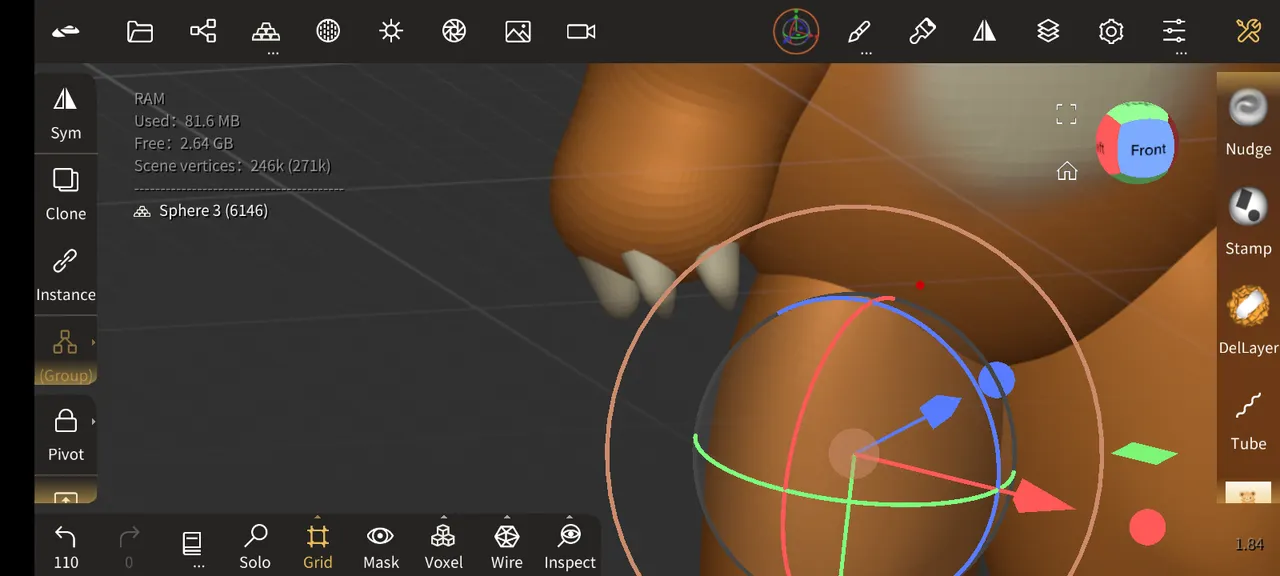The height and width of the screenshot is (576, 1280).
Task: Toggle Sym symmetry on the left panel
Action: [66, 113]
